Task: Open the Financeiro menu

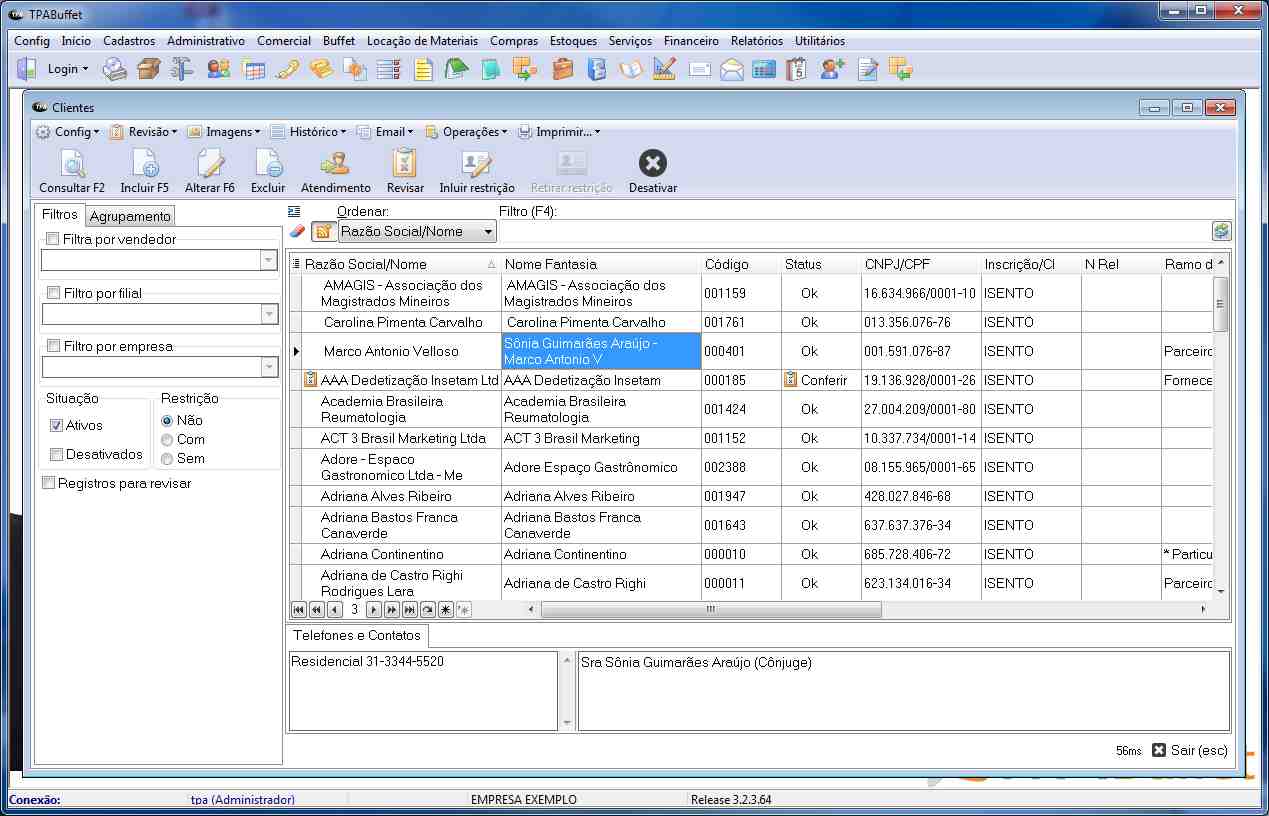Action: point(690,41)
